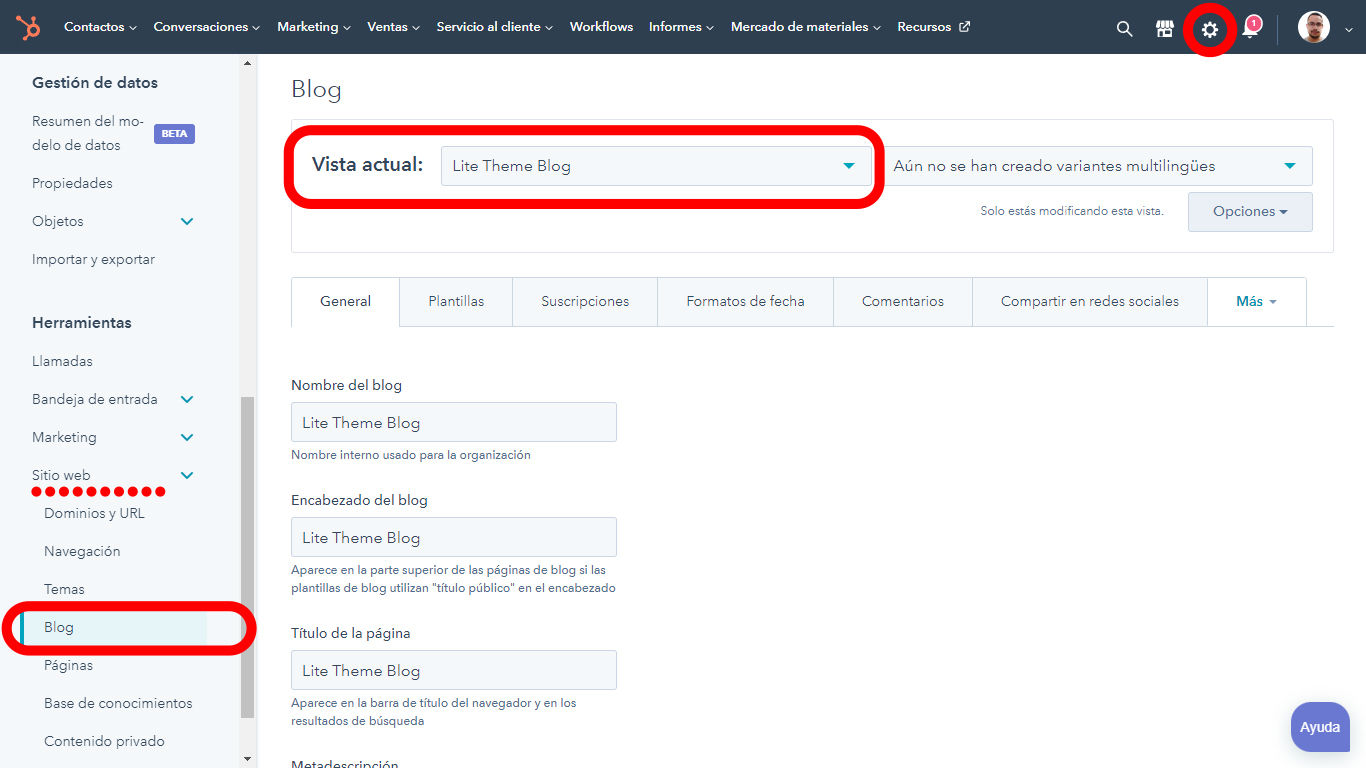Click the Opciones dropdown button
The height and width of the screenshot is (768, 1366).
tap(1250, 212)
